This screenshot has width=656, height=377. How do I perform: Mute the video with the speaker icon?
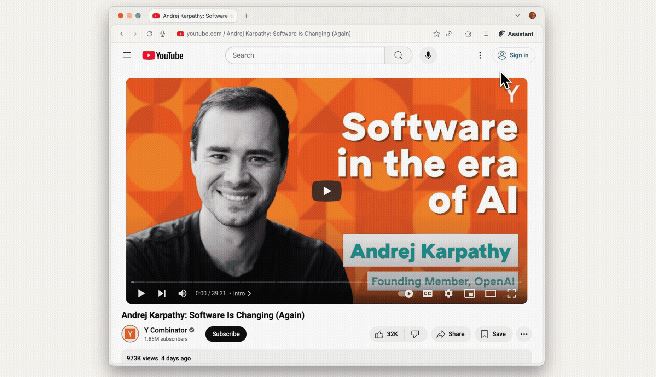coord(182,293)
